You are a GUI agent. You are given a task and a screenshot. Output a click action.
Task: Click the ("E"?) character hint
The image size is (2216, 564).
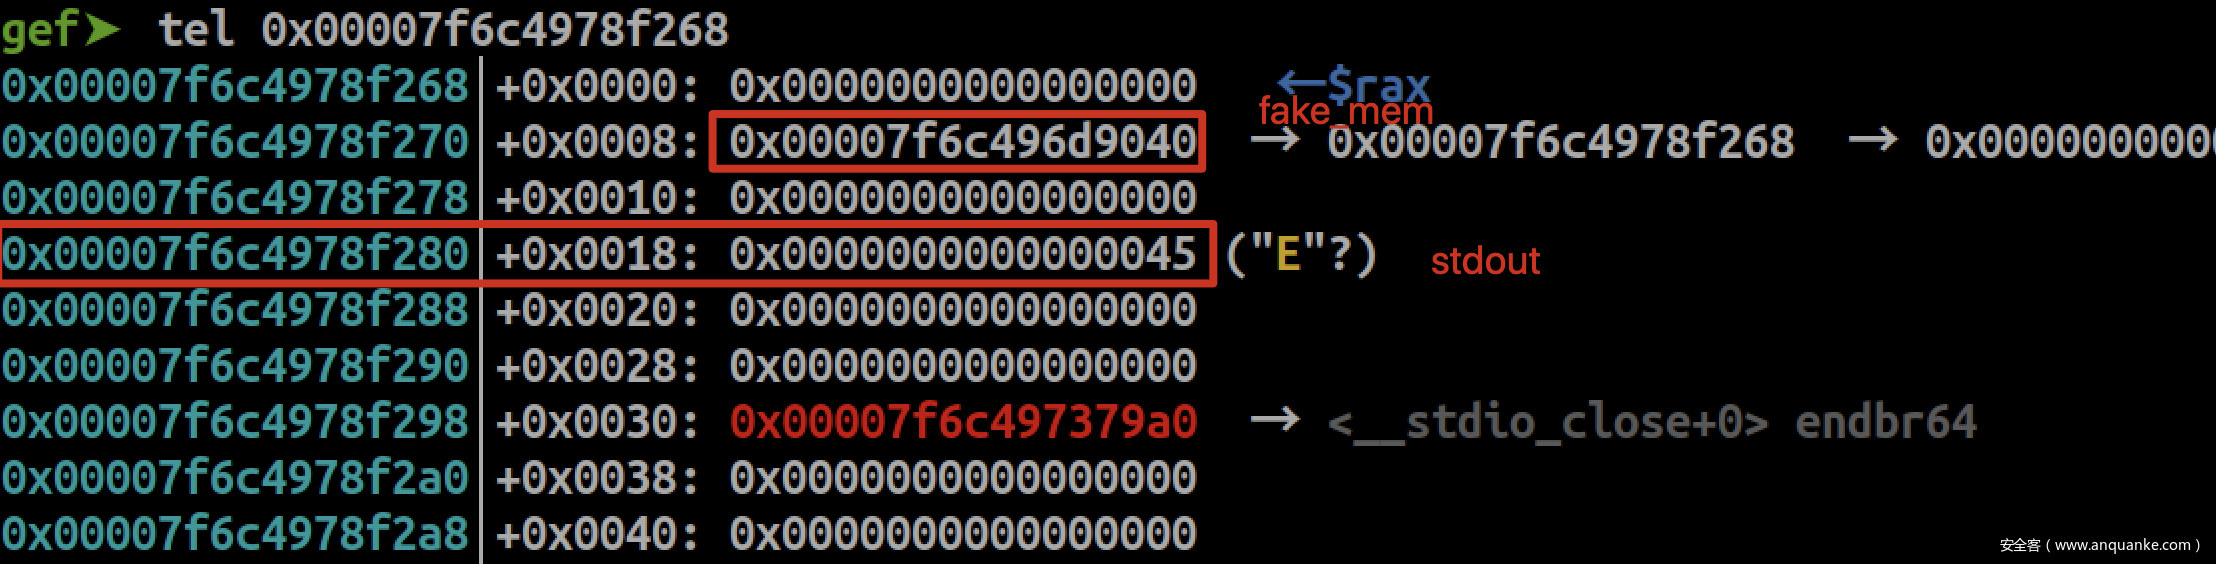click(1301, 254)
